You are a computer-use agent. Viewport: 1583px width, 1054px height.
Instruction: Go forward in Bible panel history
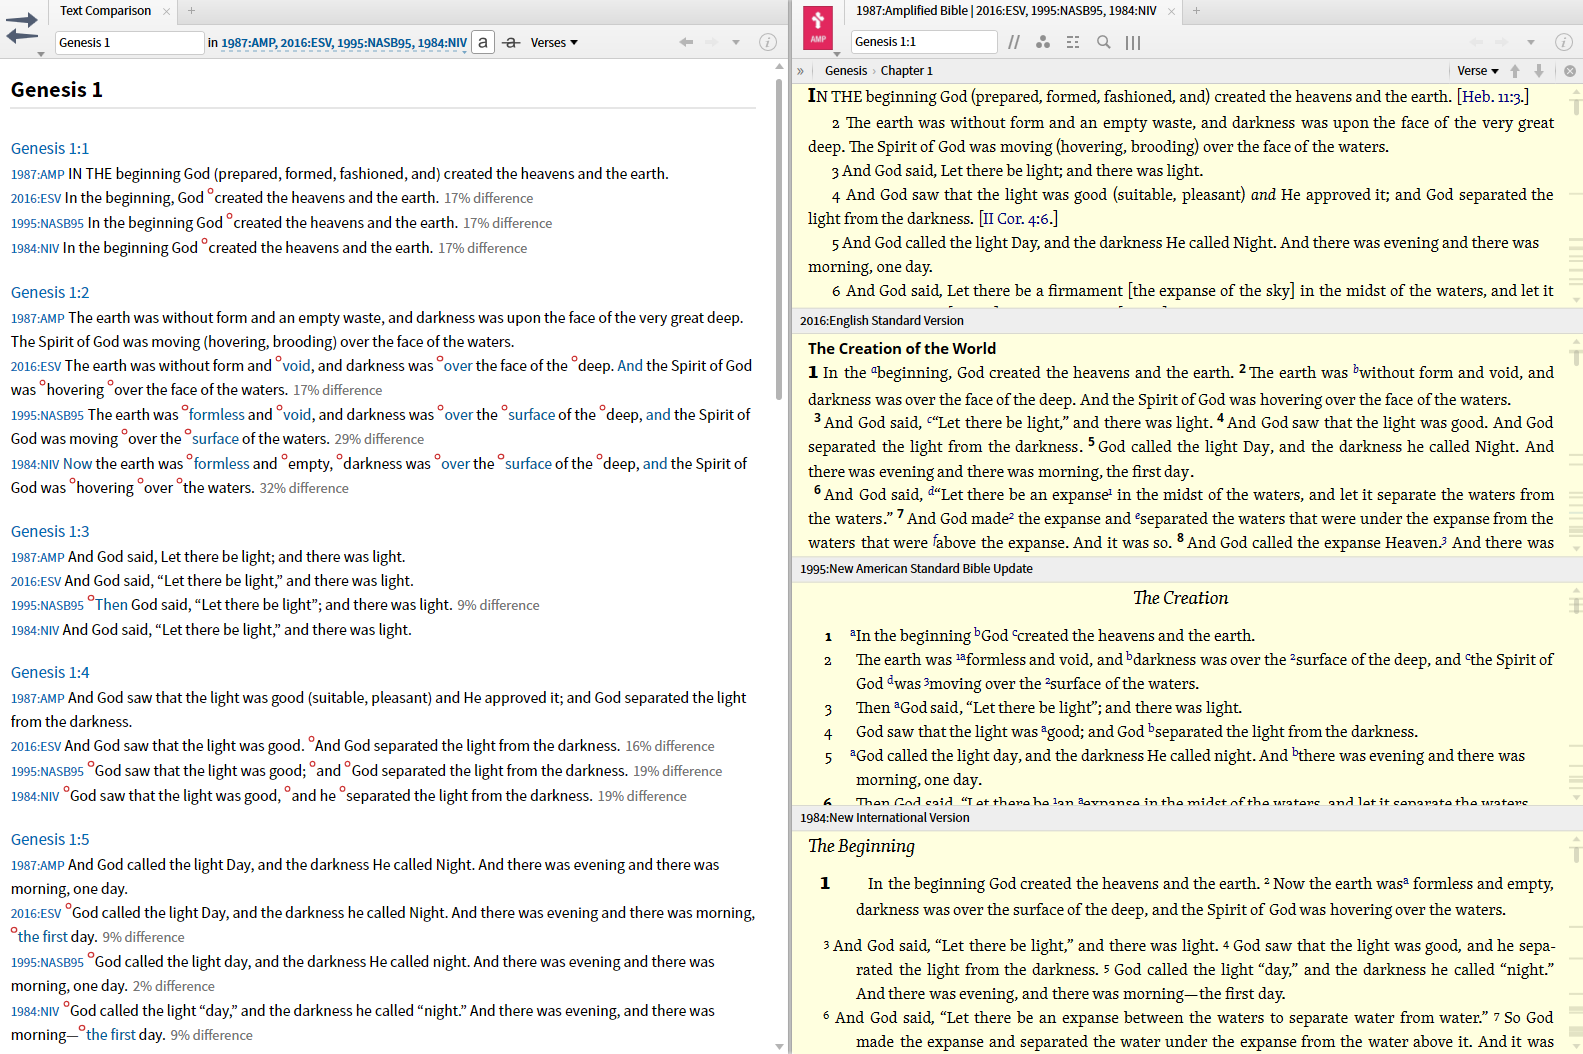(1503, 42)
